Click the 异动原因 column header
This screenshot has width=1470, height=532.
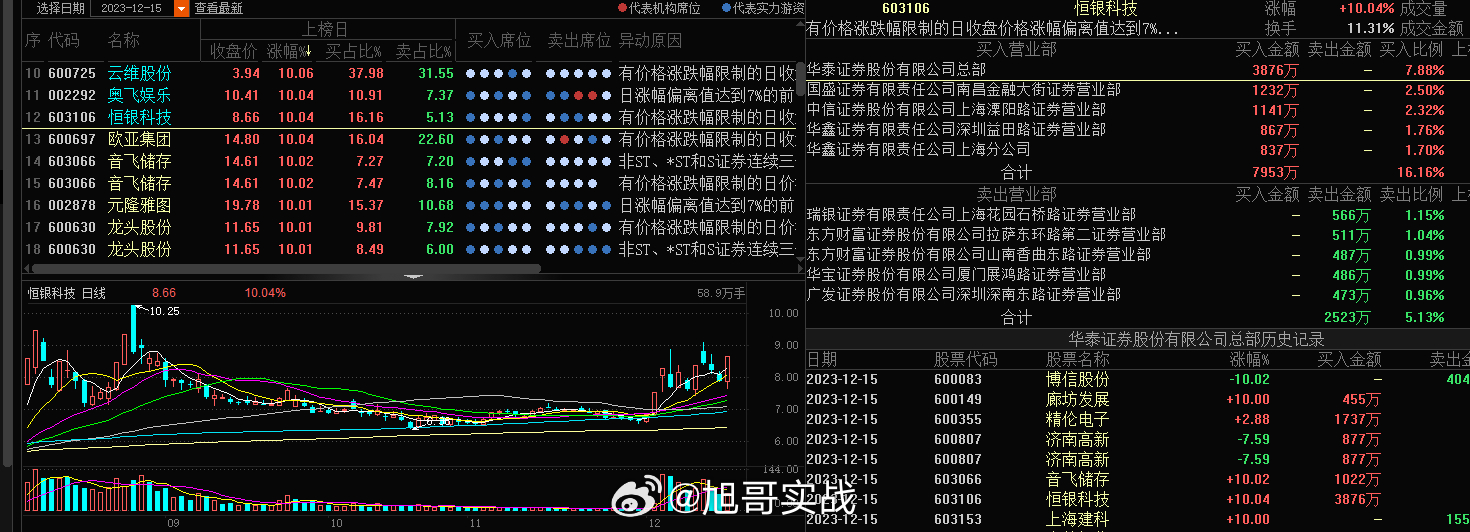pos(650,40)
